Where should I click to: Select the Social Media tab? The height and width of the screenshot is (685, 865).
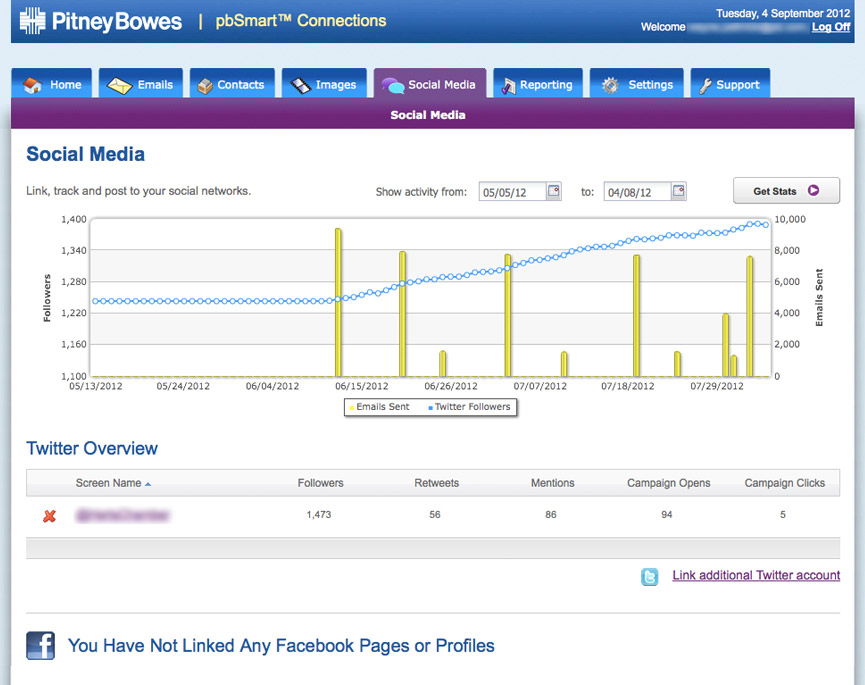[x=430, y=83]
